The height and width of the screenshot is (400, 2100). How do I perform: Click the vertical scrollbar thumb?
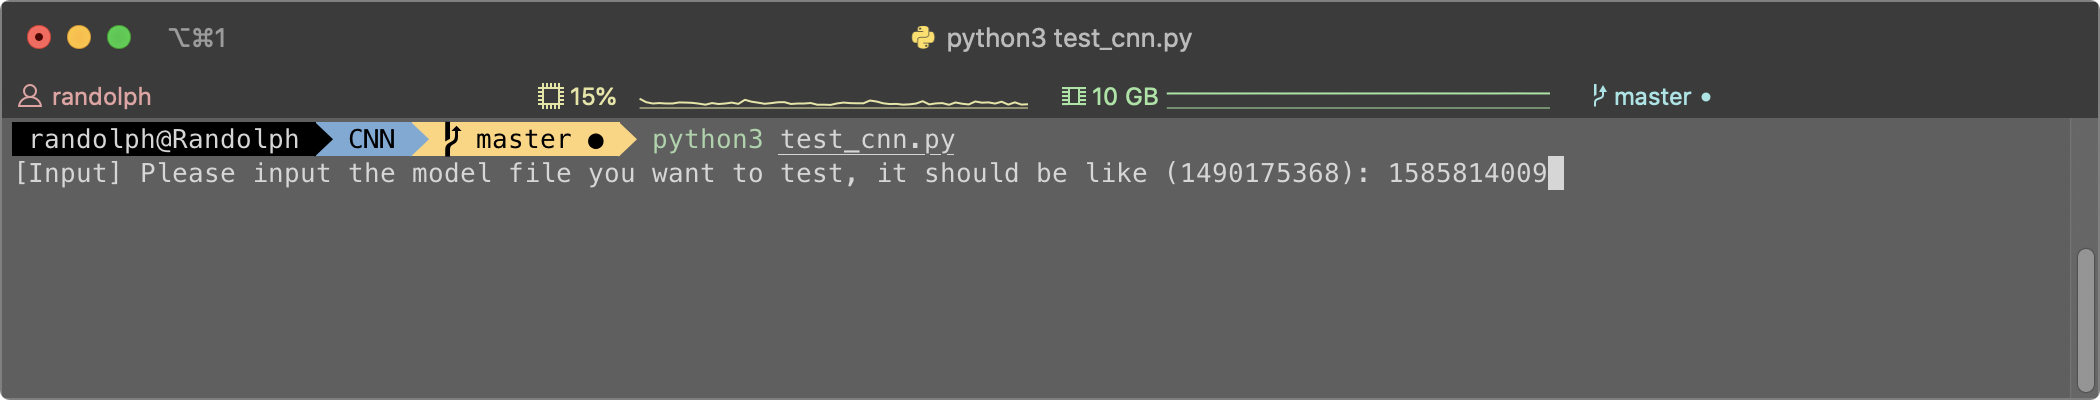(2085, 319)
